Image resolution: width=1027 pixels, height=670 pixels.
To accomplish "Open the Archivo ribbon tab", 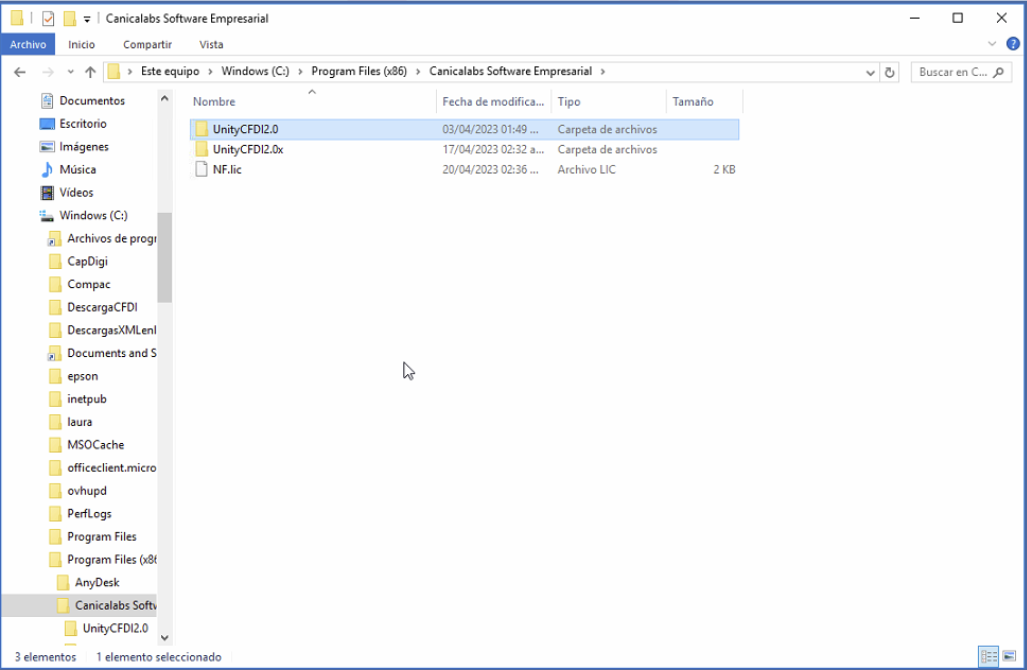I will coord(28,45).
